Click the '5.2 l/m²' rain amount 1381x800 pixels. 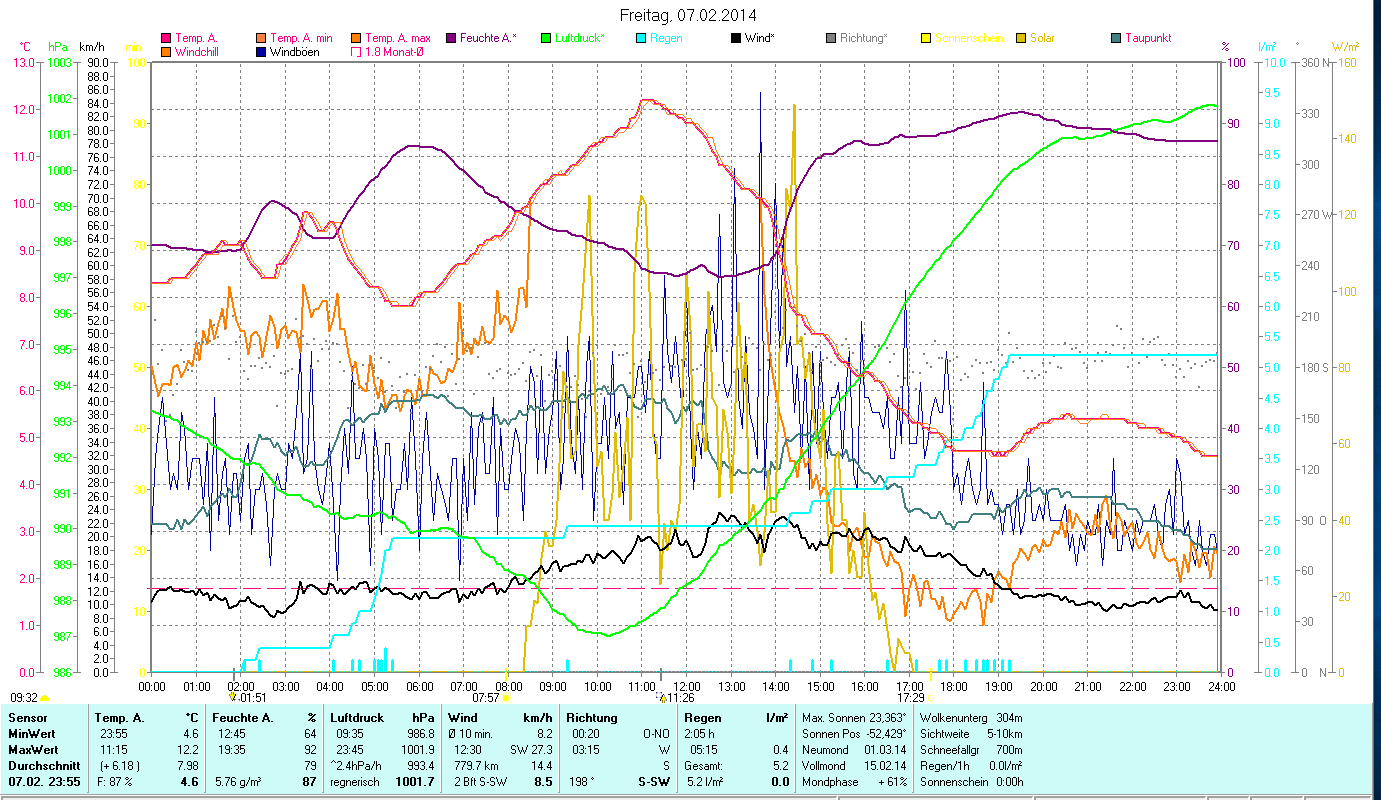click(x=706, y=782)
